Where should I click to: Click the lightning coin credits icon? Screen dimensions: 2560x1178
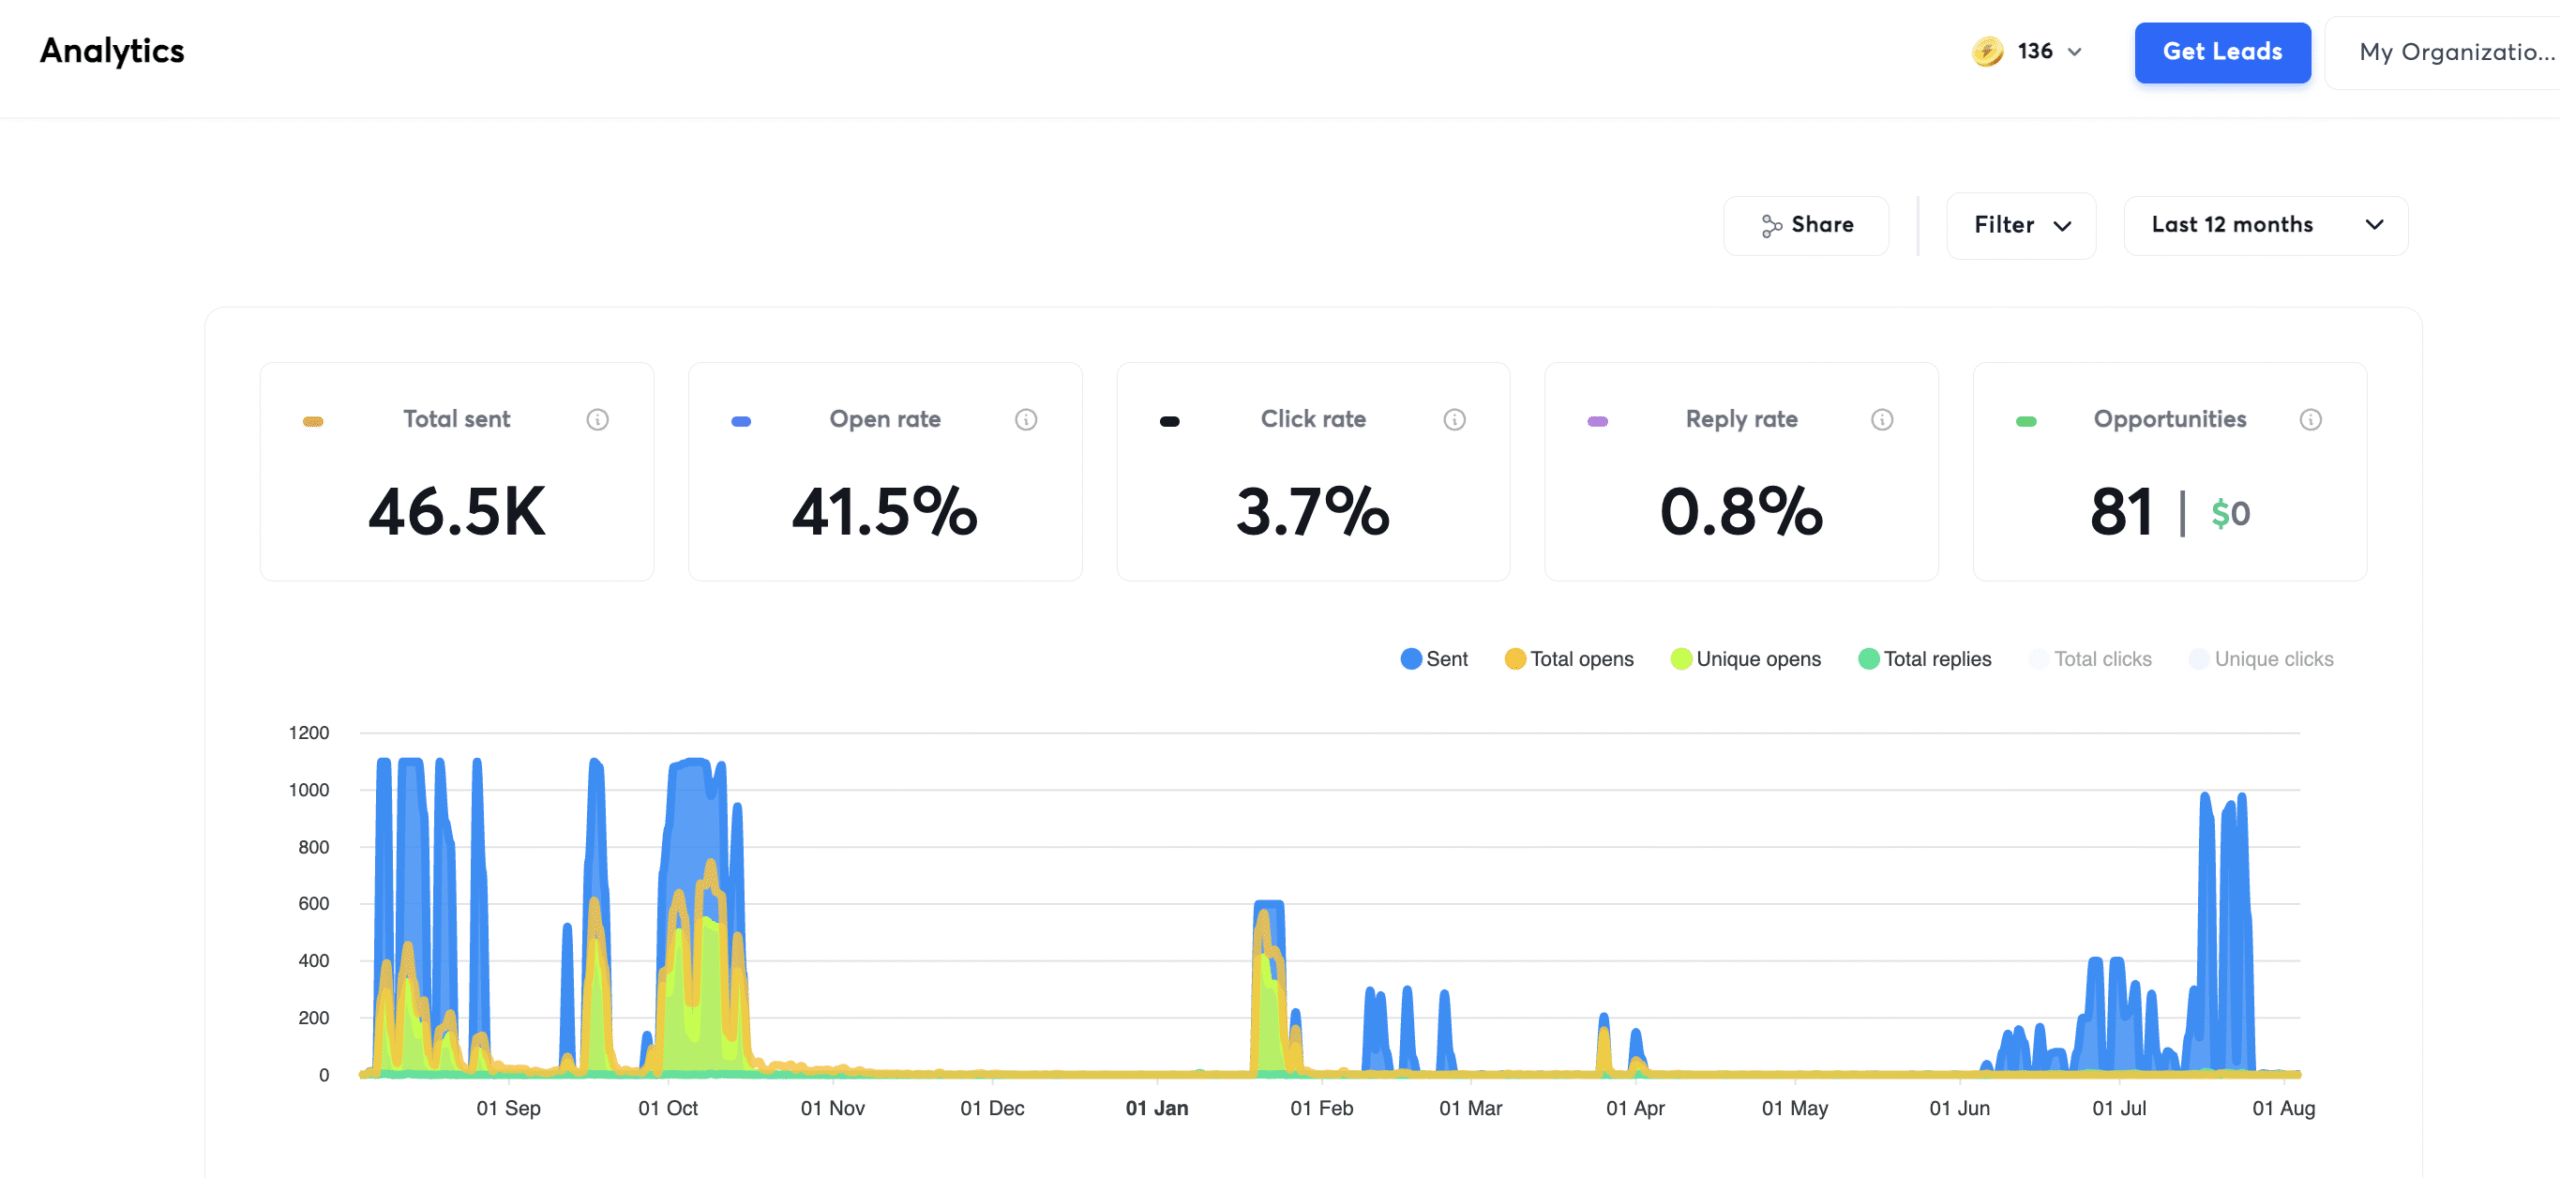pyautogui.click(x=1987, y=51)
